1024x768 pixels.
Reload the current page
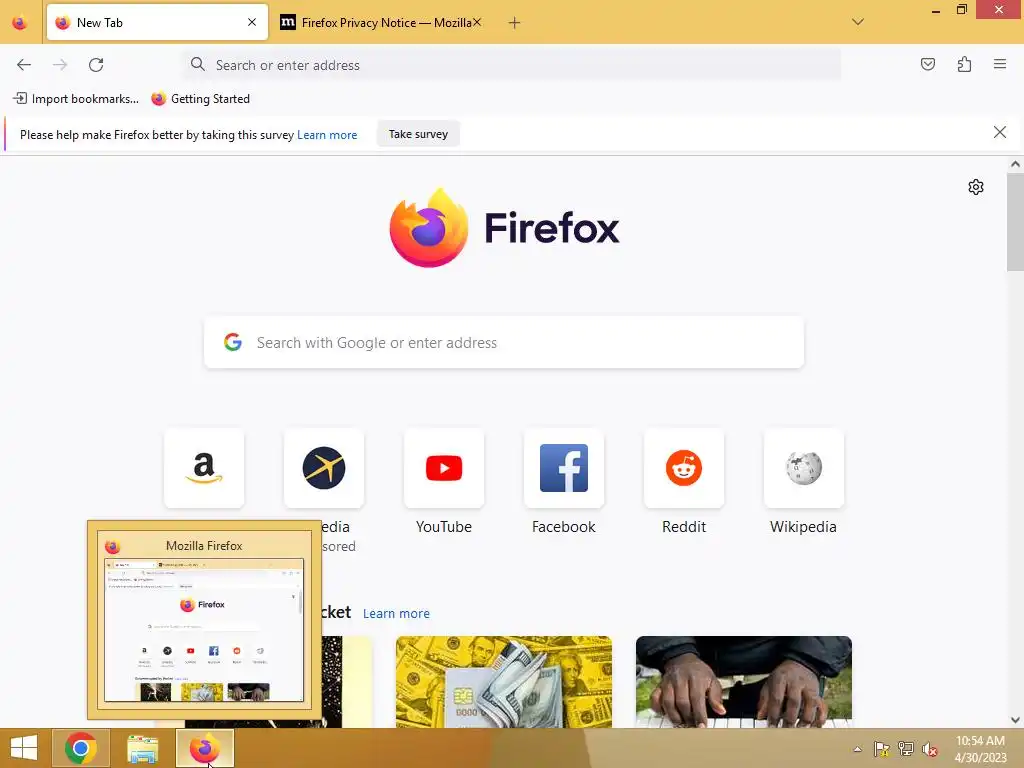click(96, 65)
